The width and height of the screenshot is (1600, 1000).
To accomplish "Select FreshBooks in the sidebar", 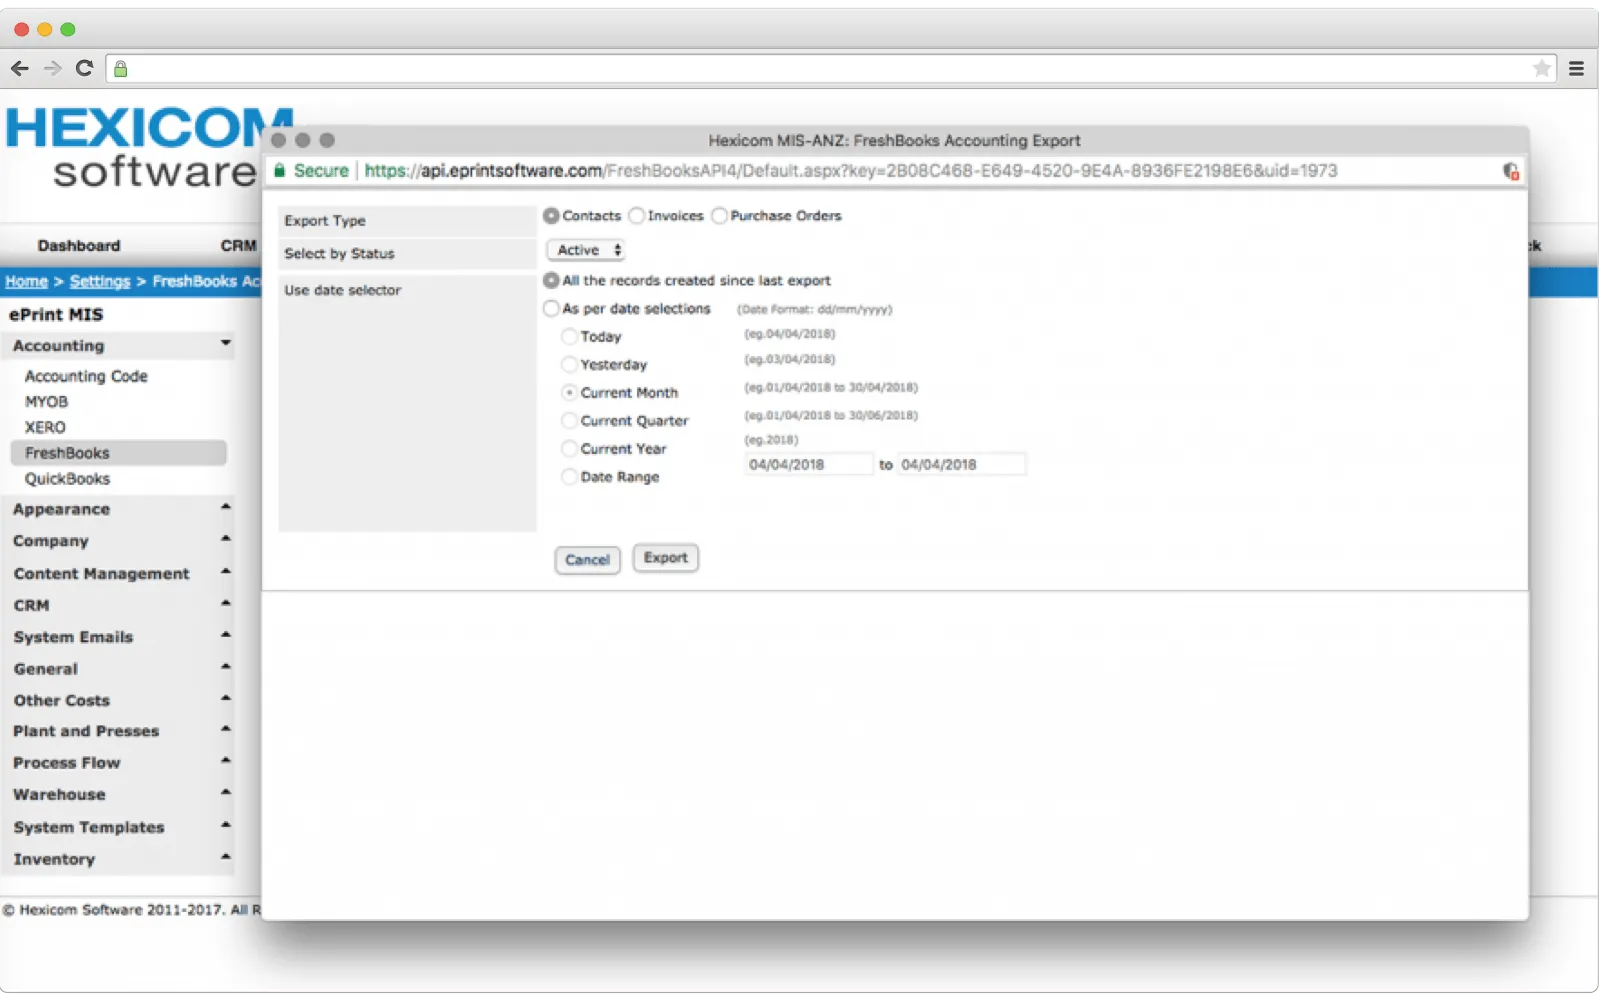I will pyautogui.click(x=119, y=453).
